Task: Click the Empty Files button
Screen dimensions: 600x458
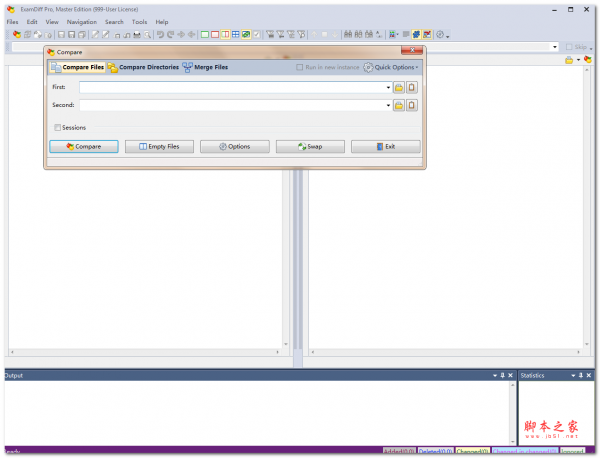Action: pos(158,147)
